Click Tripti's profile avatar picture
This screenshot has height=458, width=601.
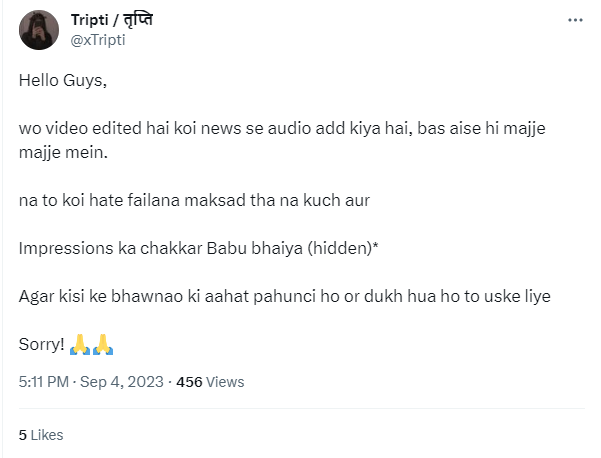click(40, 30)
